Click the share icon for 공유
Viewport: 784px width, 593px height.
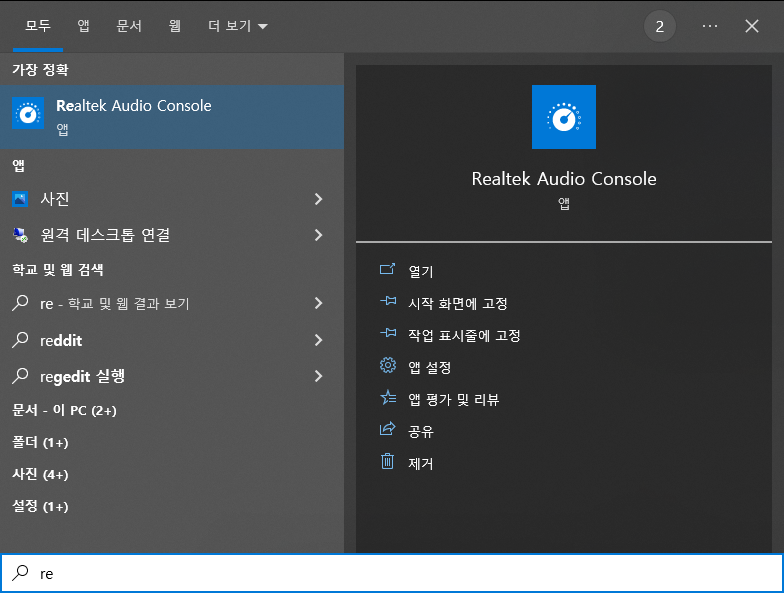click(x=388, y=429)
